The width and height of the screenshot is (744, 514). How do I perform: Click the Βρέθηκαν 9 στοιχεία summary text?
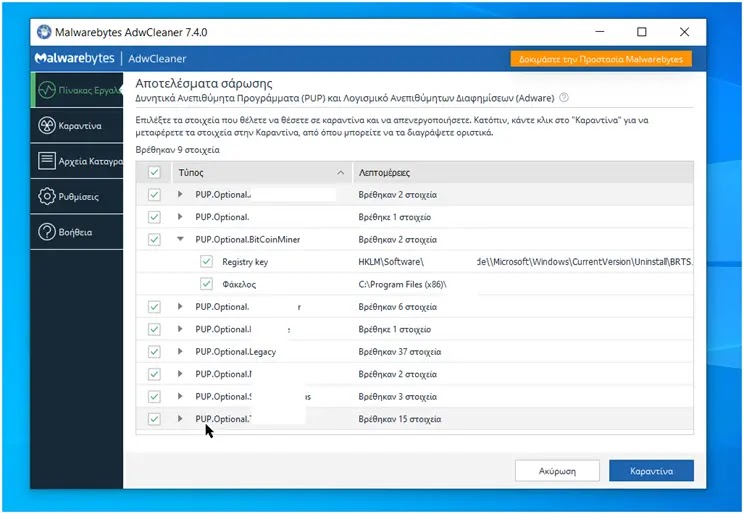coord(177,150)
